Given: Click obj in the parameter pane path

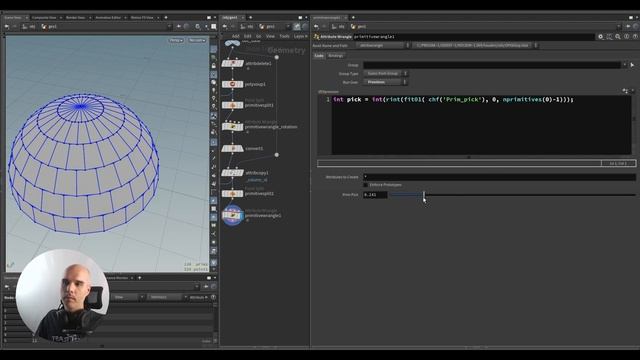Looking at the screenshot, I should [x=339, y=27].
